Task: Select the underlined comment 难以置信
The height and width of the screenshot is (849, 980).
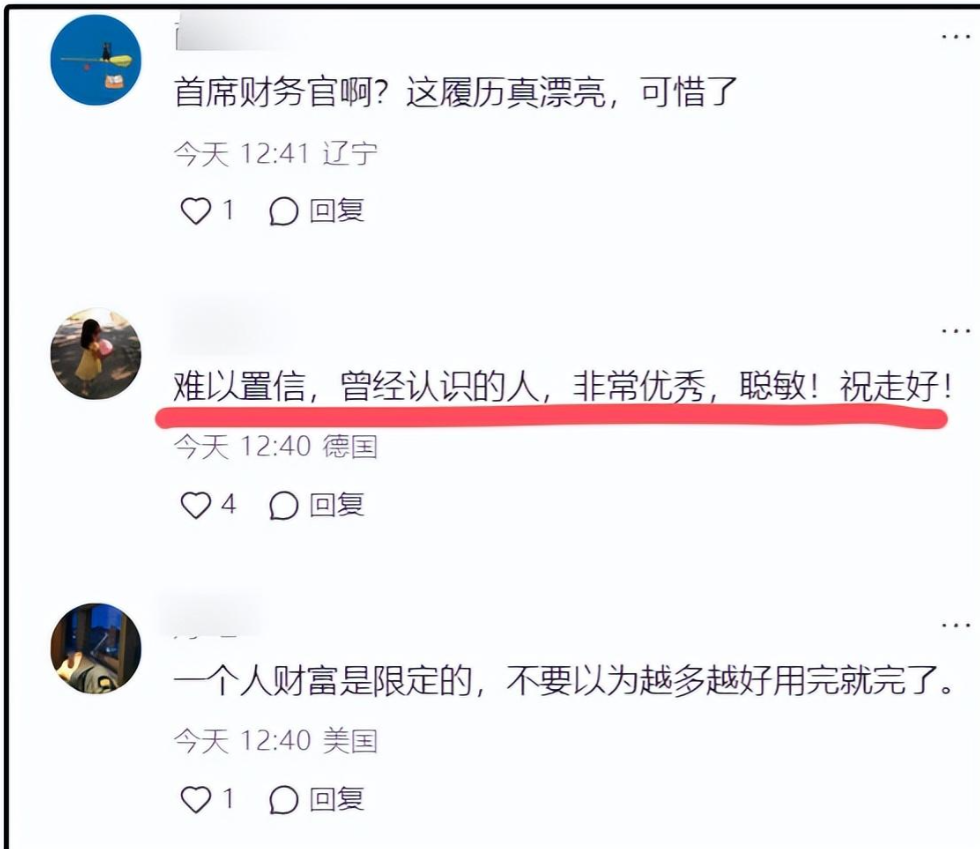Action: click(x=562, y=387)
